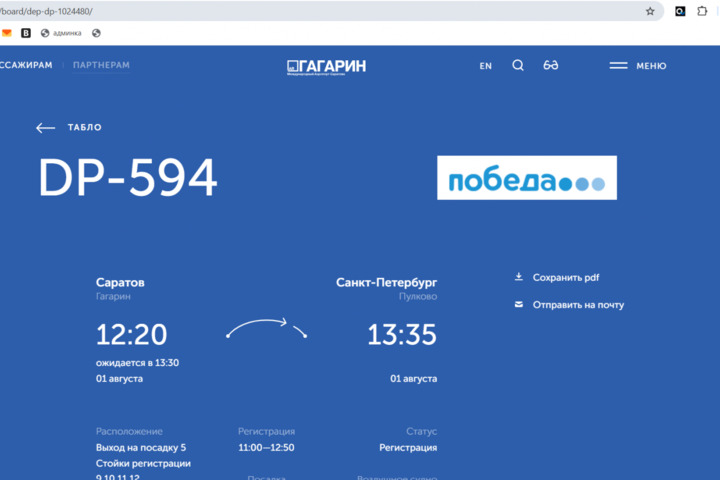Screen dimensions: 720x480
Task: Open the orange mail bookmark icon
Action: tap(6, 33)
